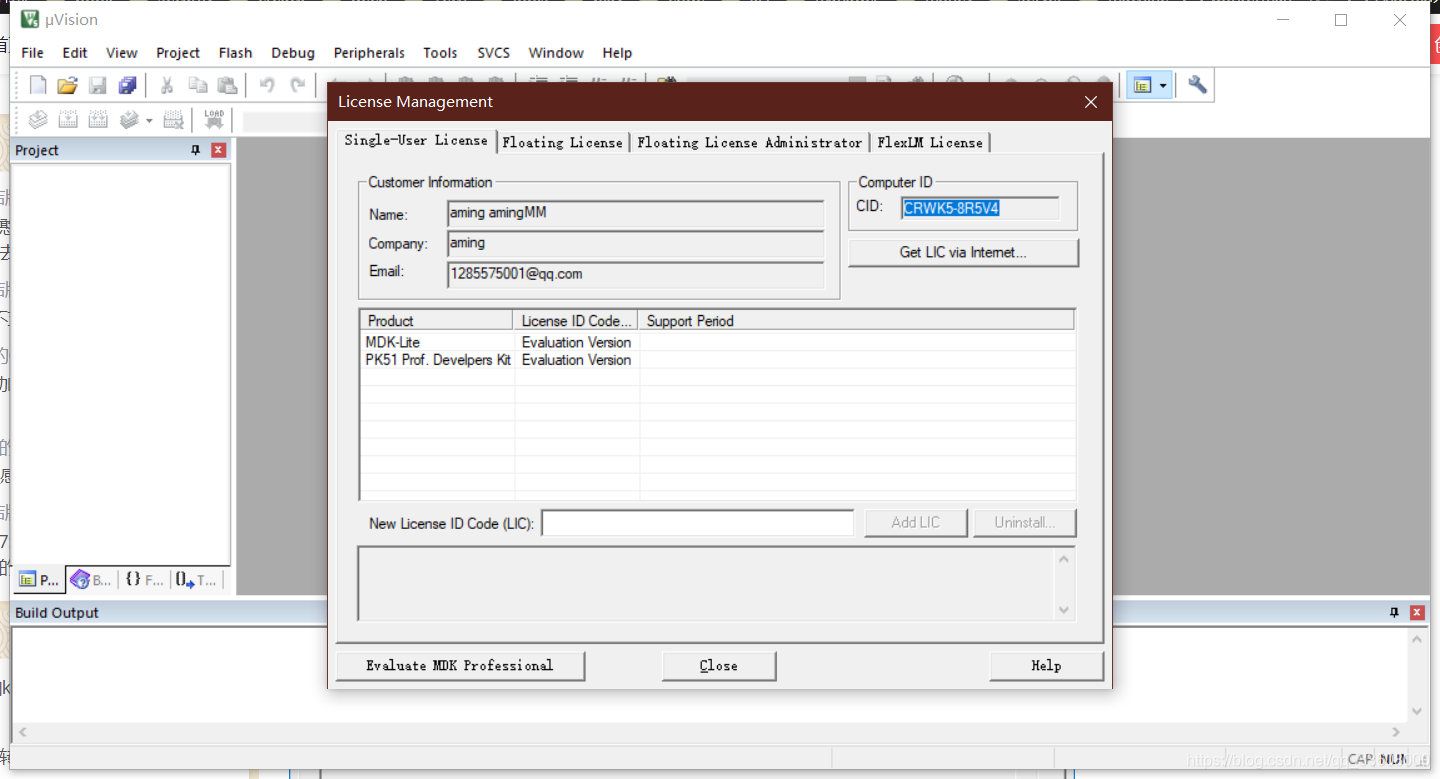Switch to the FlexLM License tab
Screen dimensions: 1440x779
(930, 142)
